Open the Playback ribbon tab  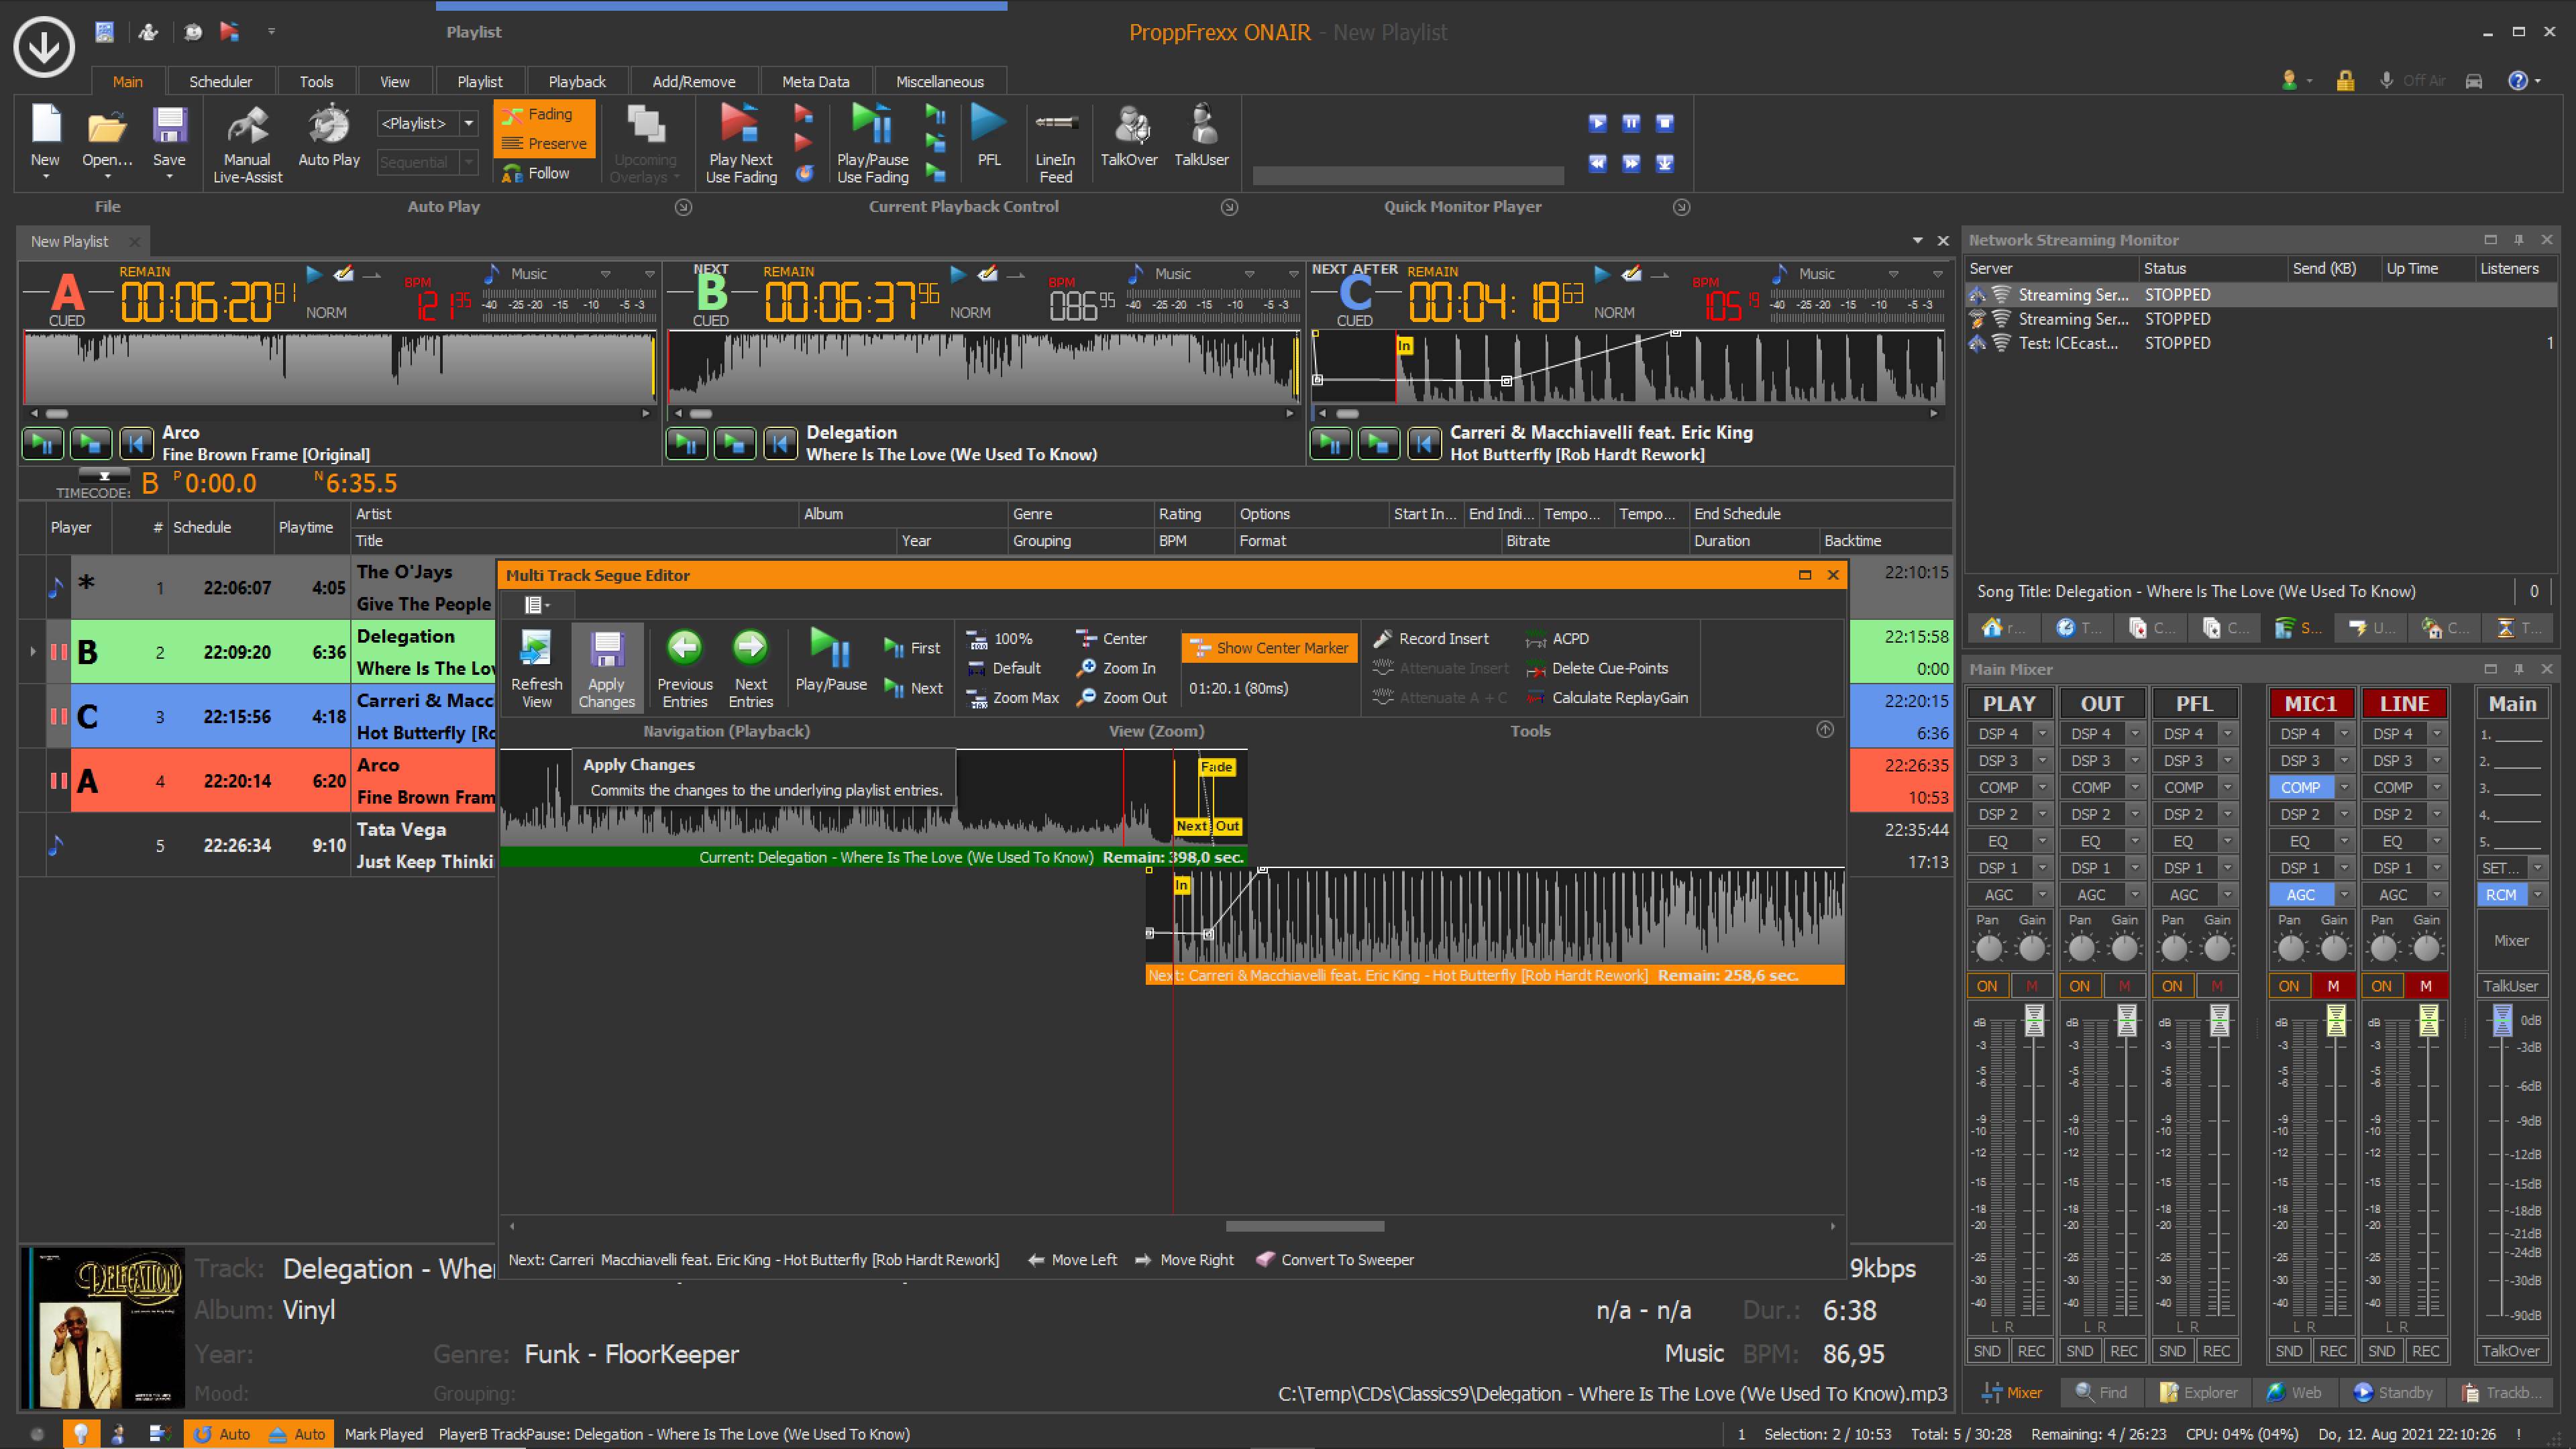pyautogui.click(x=577, y=82)
